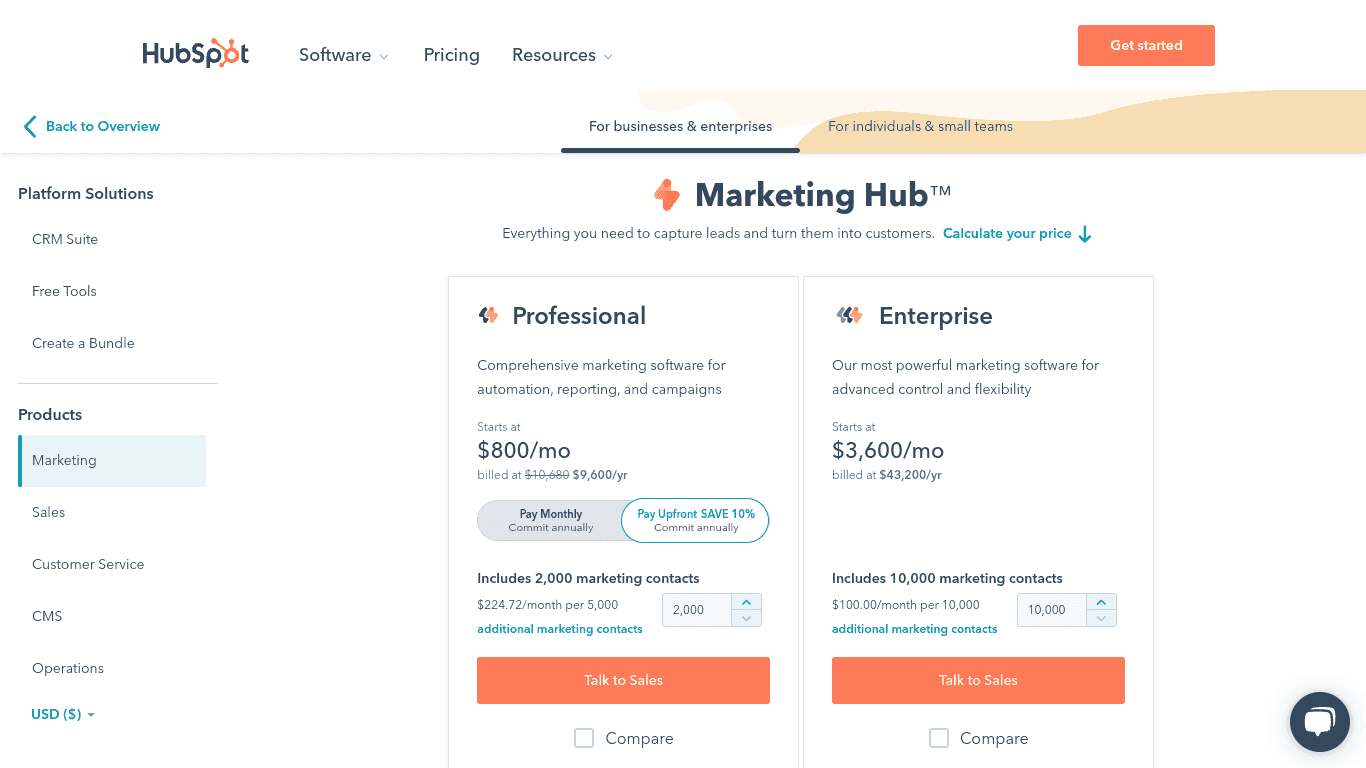
Task: Click the down arrow beside Calculate your price
Action: coord(1085,234)
